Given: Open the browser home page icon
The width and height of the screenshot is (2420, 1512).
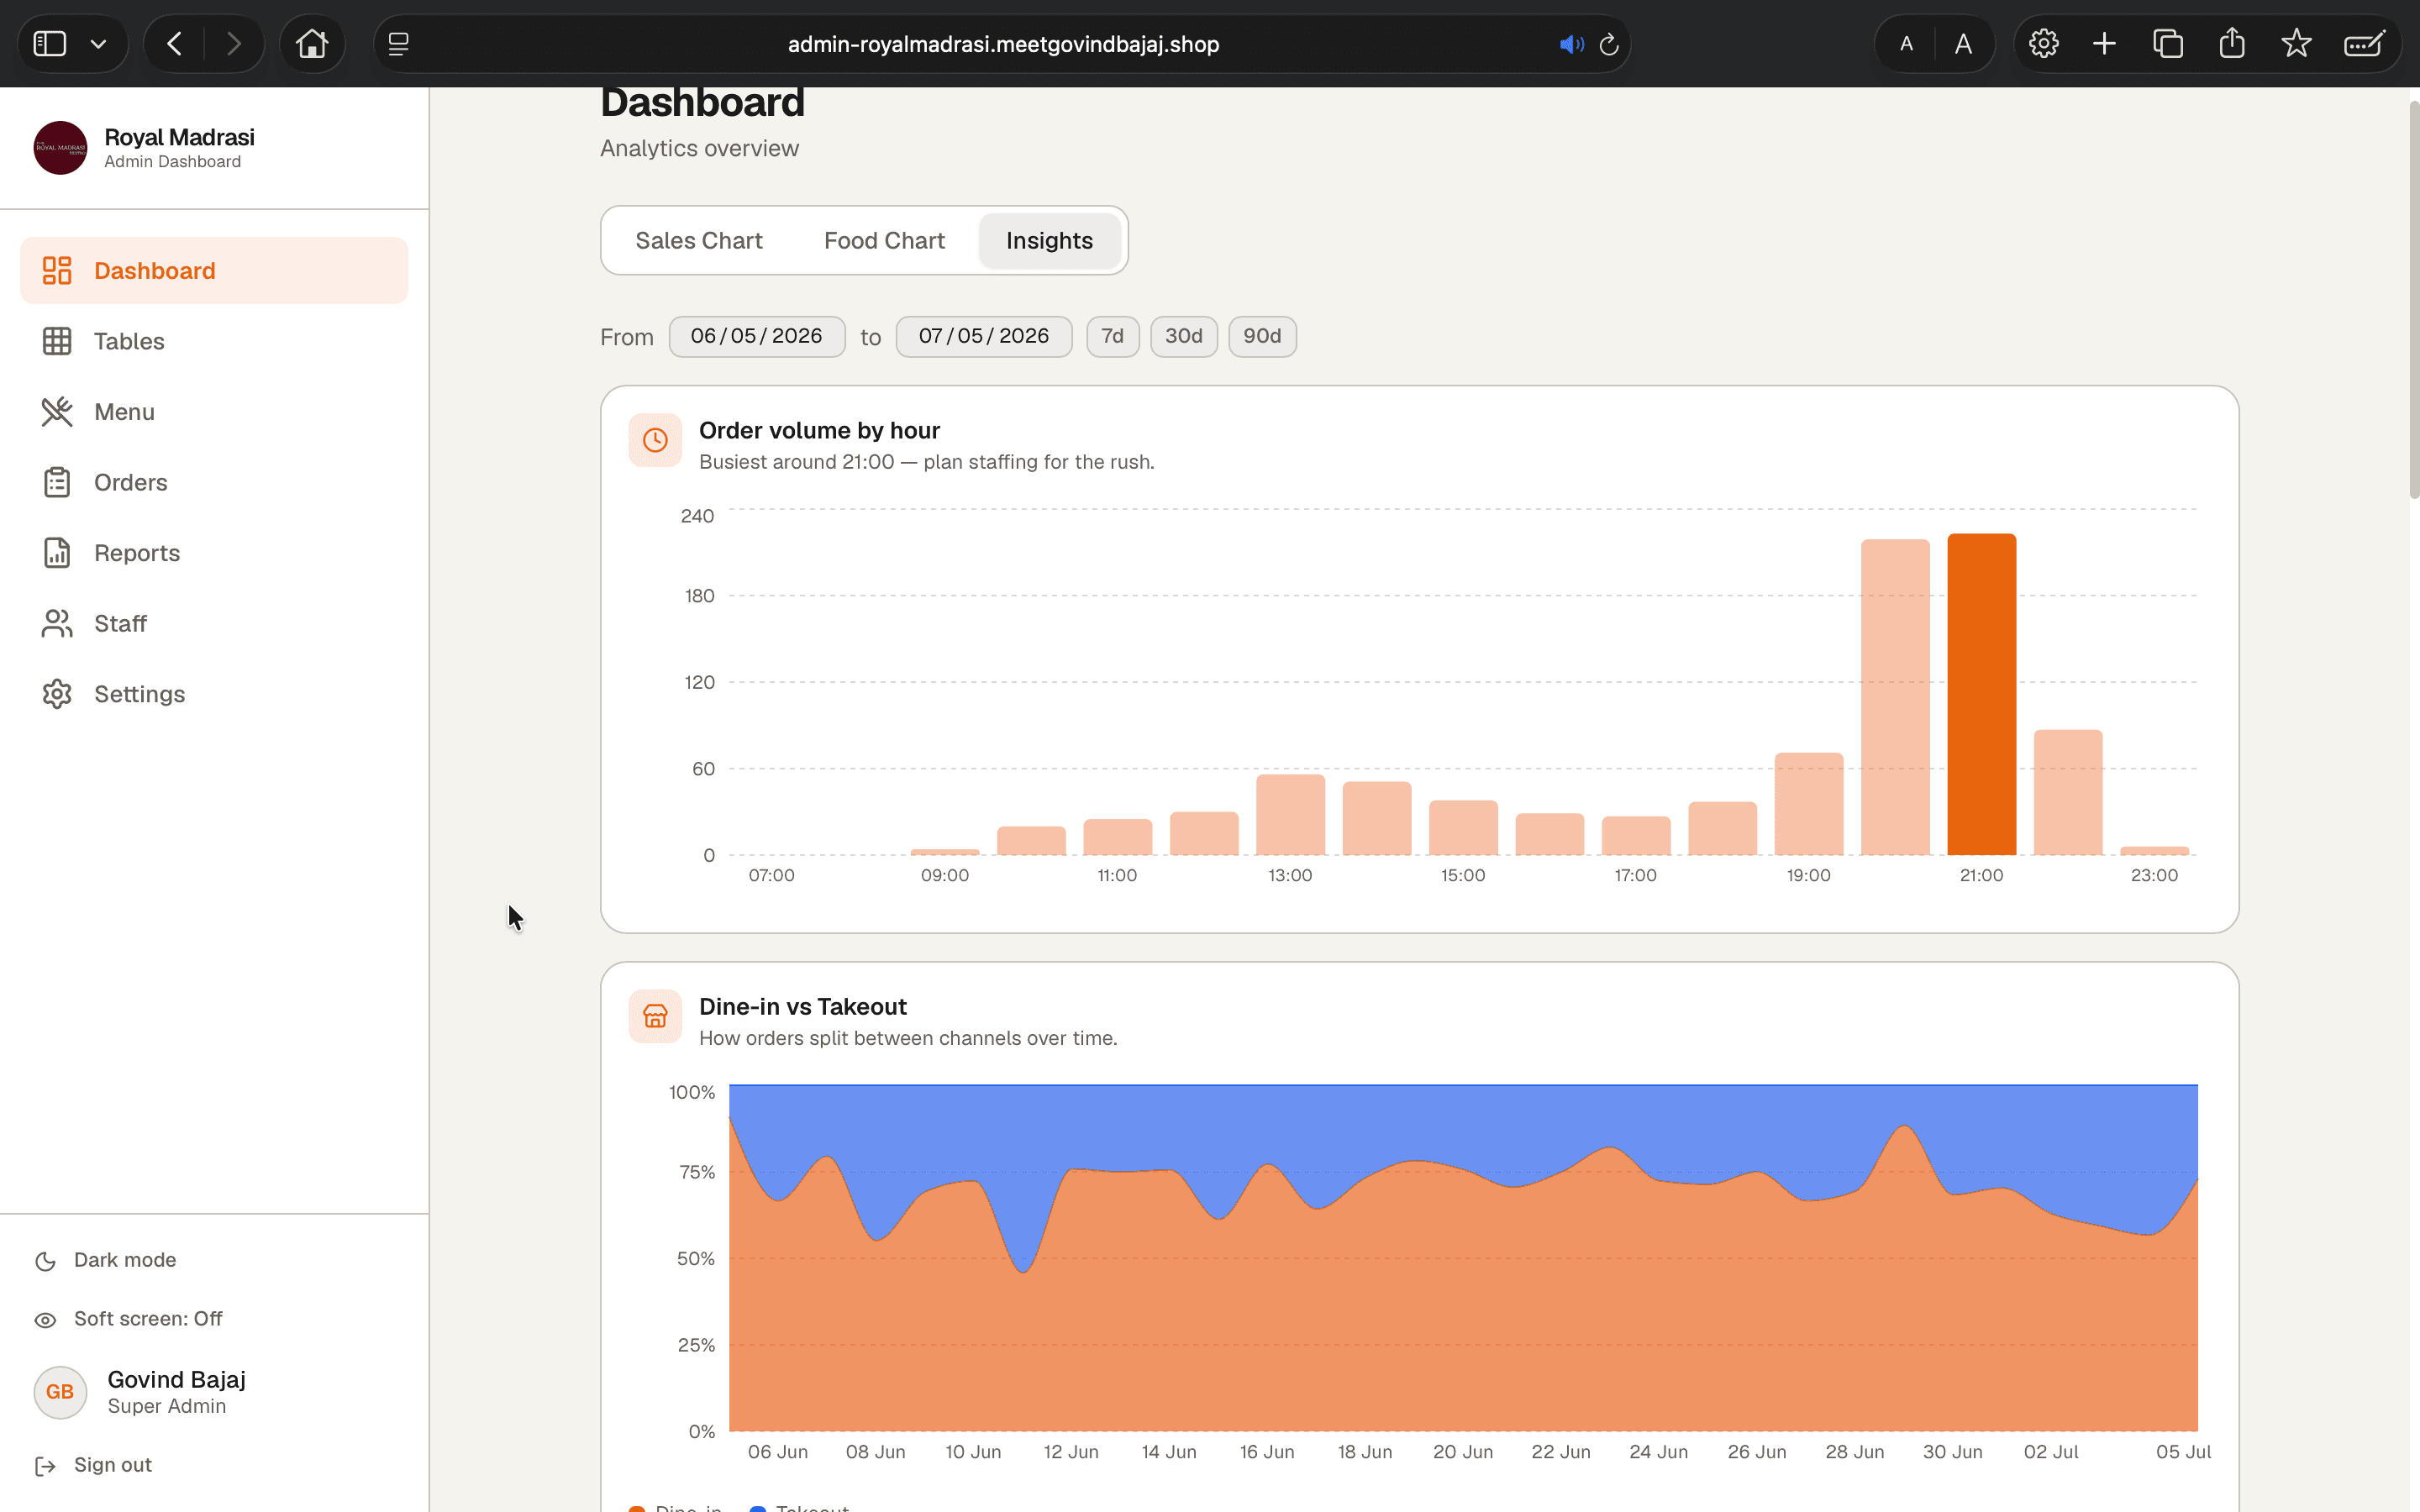Looking at the screenshot, I should tap(312, 44).
